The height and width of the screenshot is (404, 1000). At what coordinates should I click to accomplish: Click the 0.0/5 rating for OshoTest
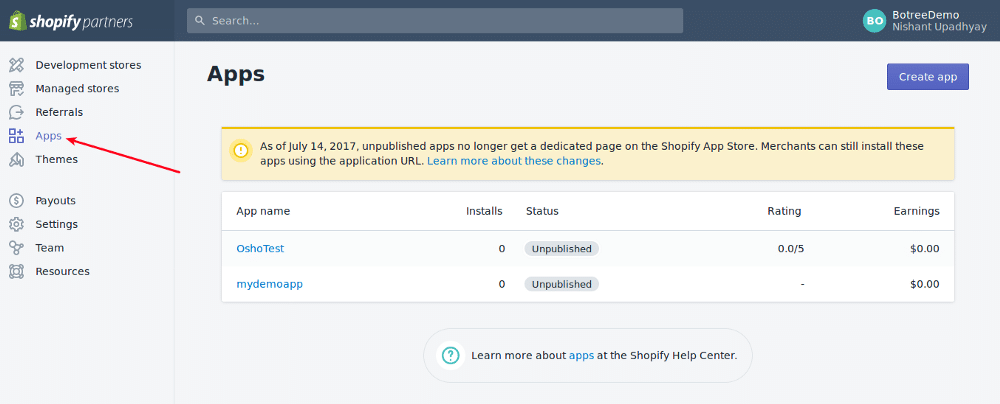tap(791, 249)
